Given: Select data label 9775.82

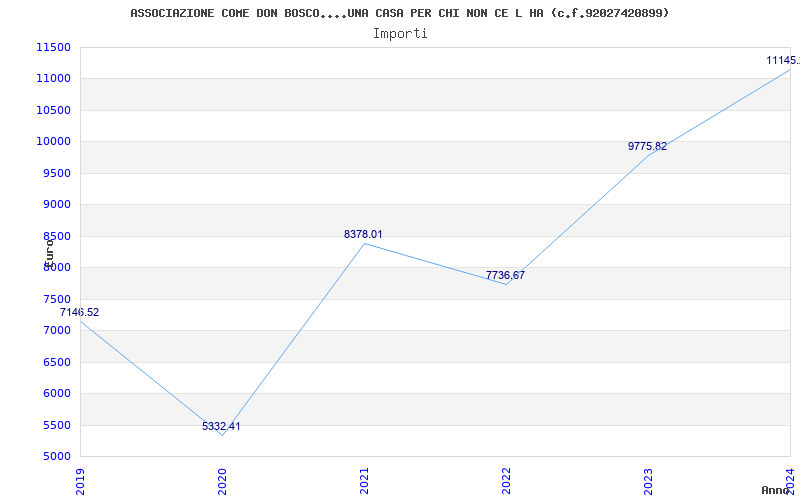Looking at the screenshot, I should tap(647, 146).
